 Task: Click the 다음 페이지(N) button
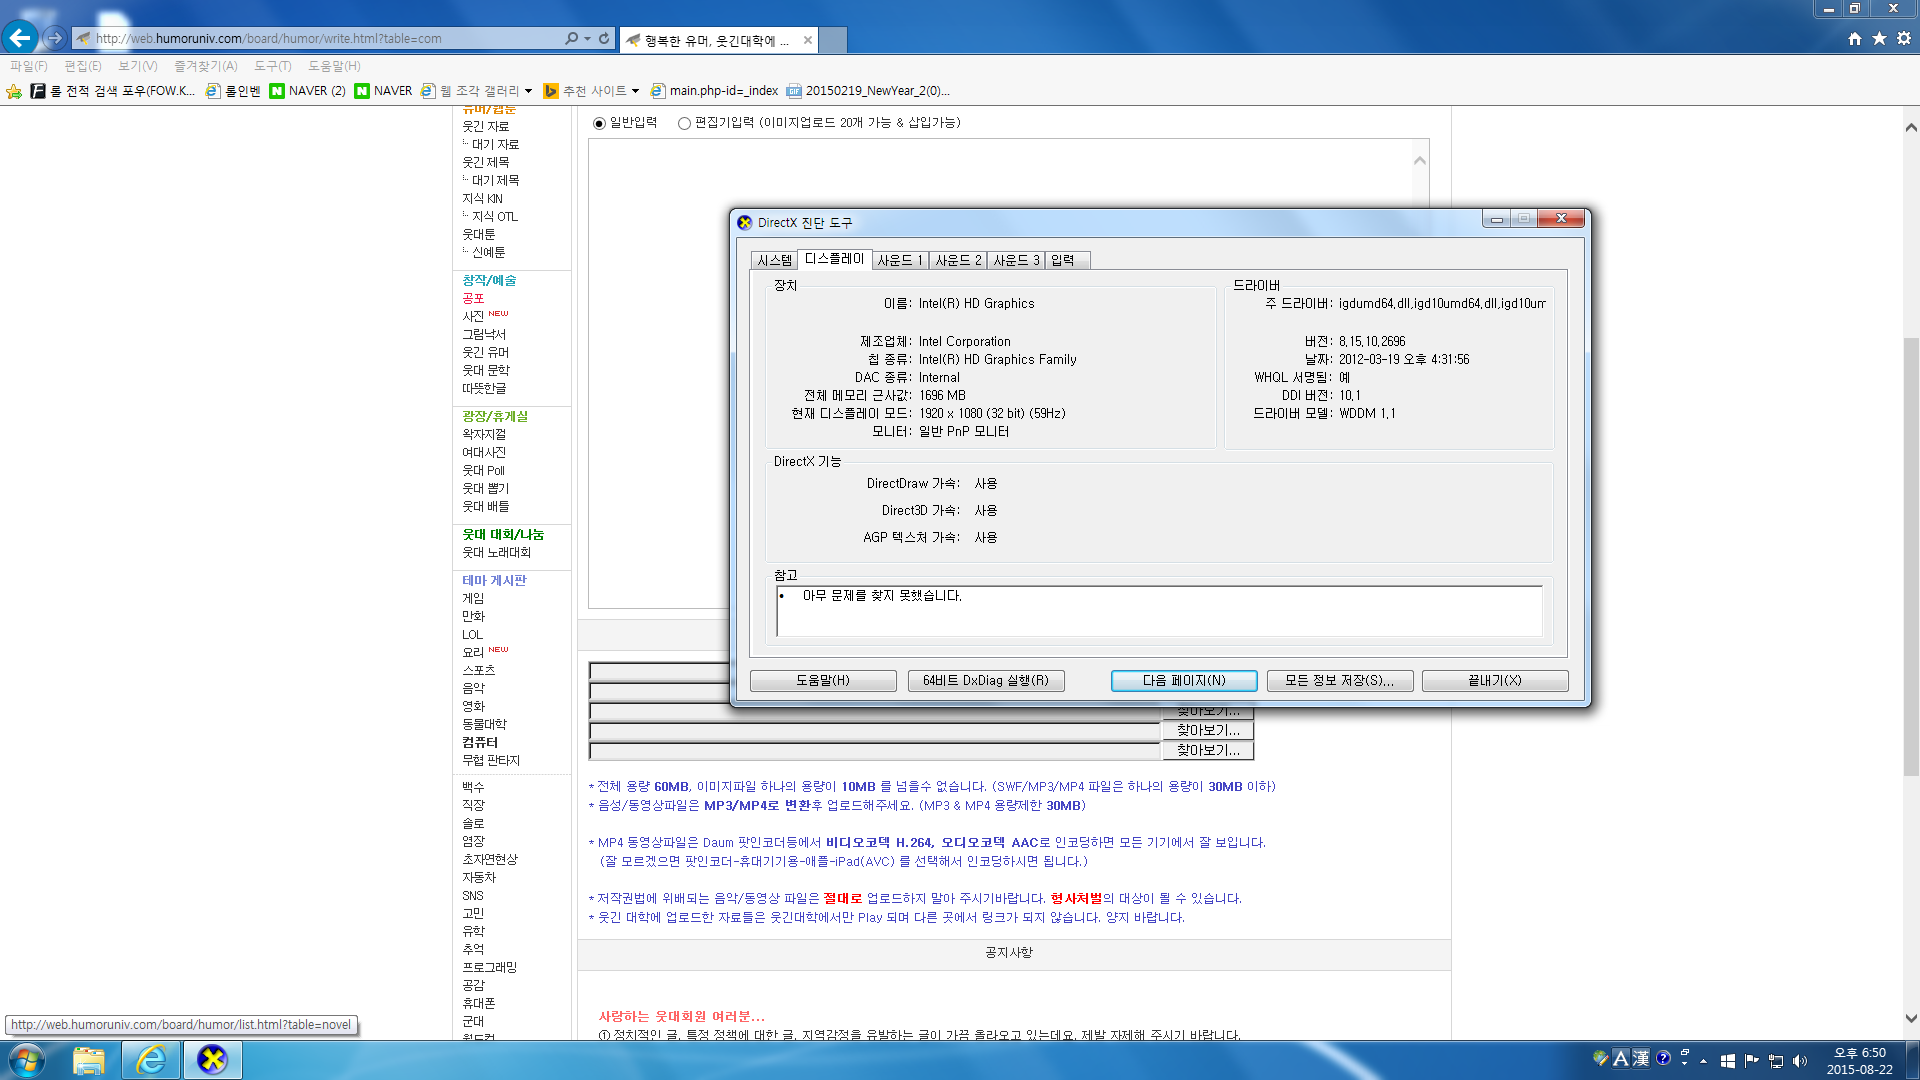pos(1183,680)
